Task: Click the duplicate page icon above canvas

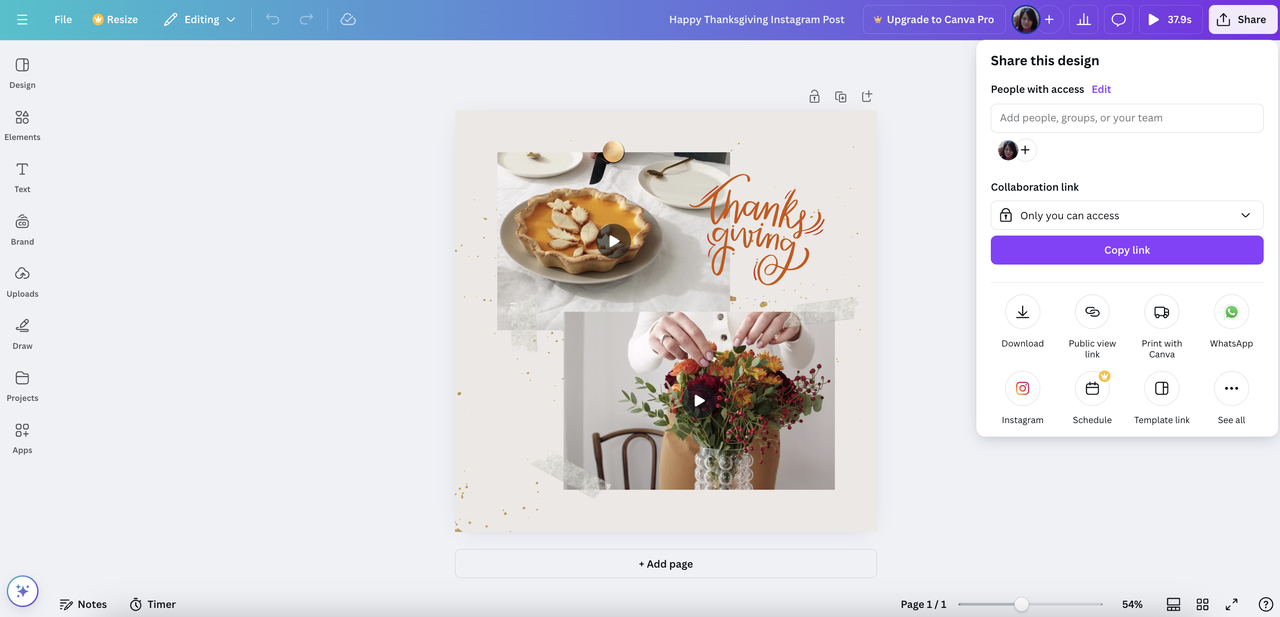Action: pyautogui.click(x=841, y=96)
